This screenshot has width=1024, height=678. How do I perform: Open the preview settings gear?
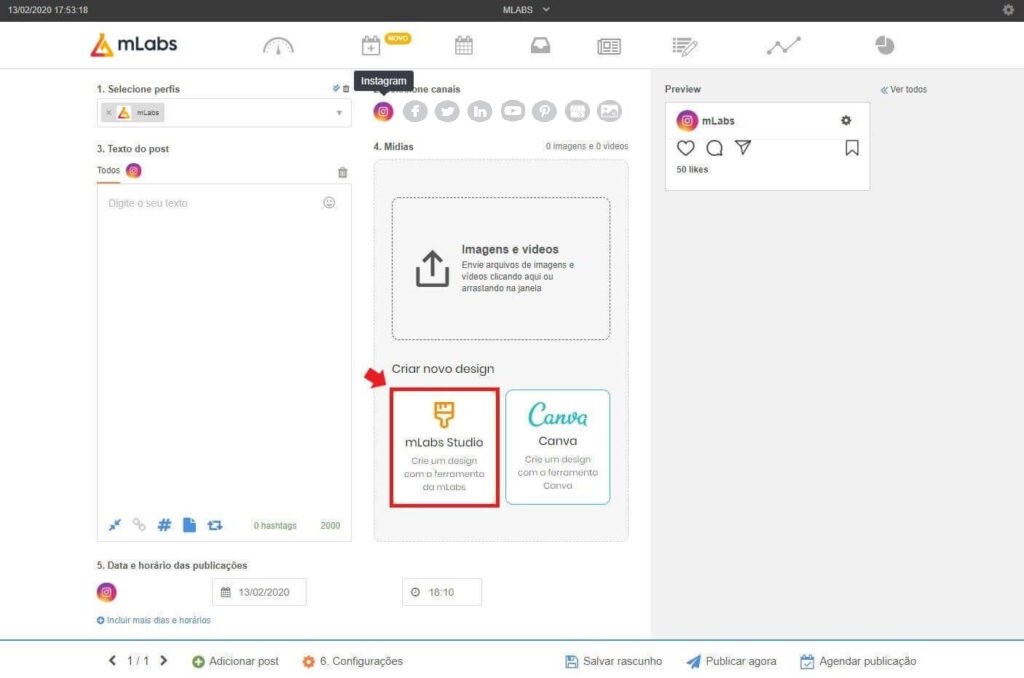click(846, 120)
